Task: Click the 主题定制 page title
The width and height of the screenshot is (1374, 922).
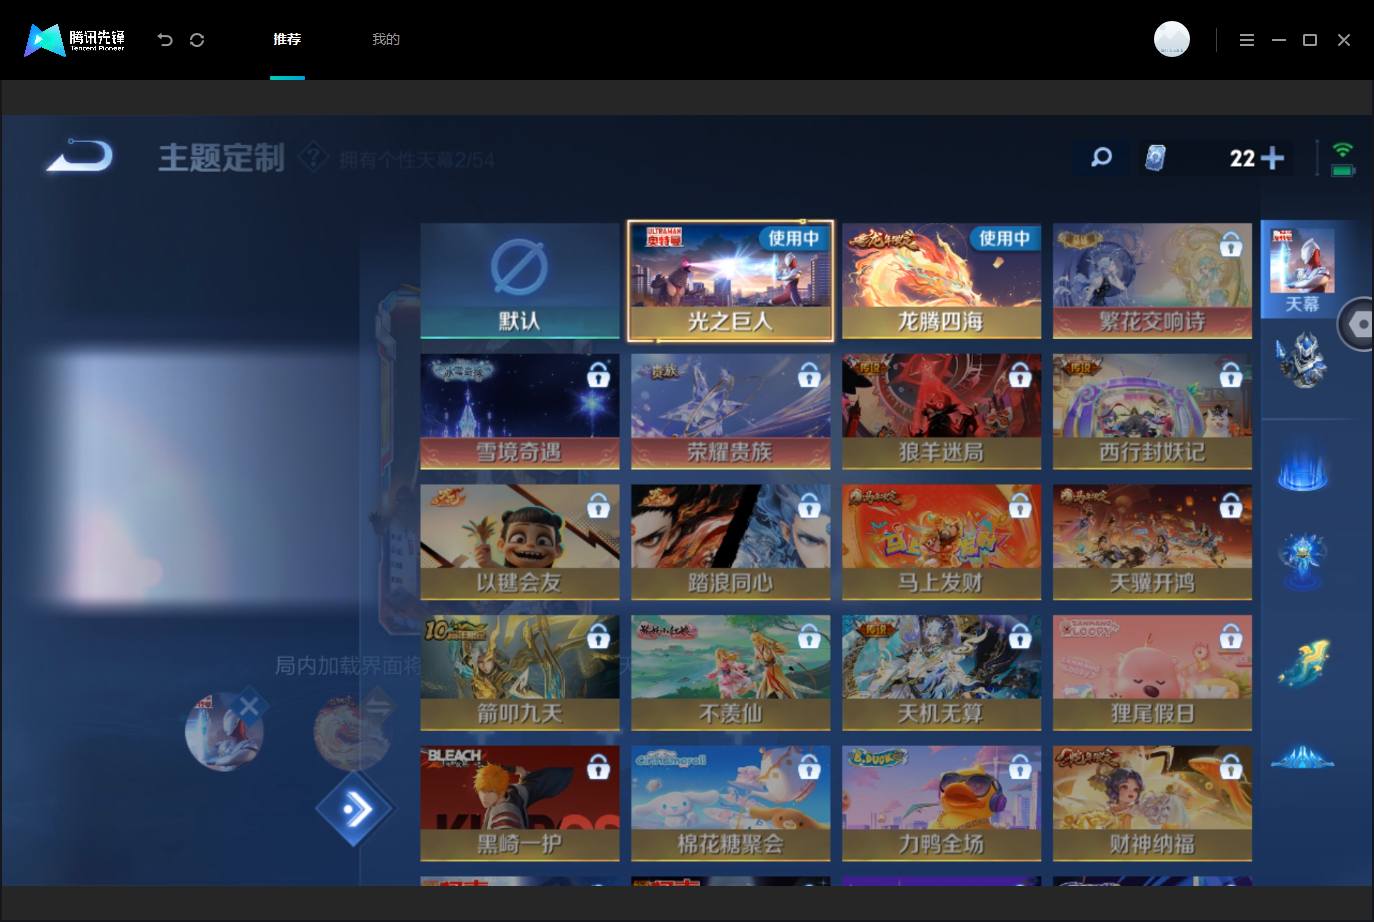Action: pyautogui.click(x=221, y=158)
